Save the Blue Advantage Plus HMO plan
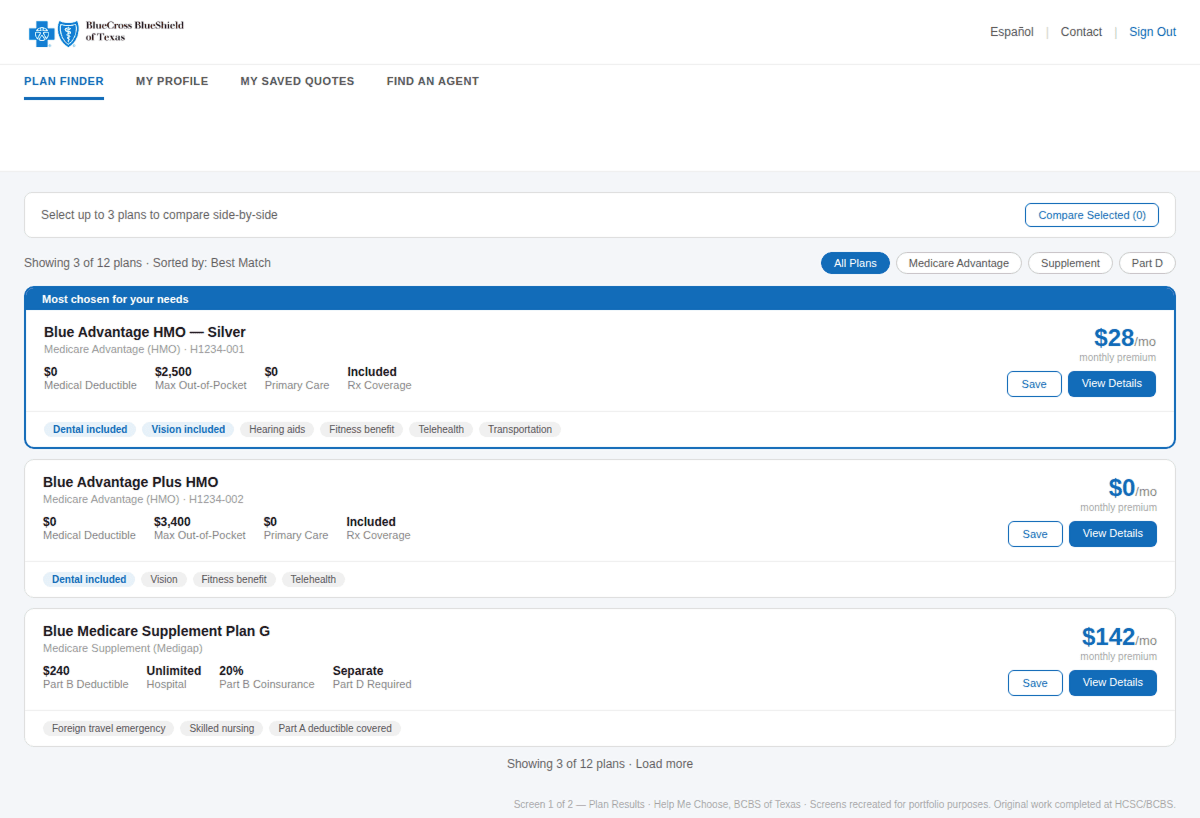Viewport: 1200px width, 818px height. (1035, 534)
